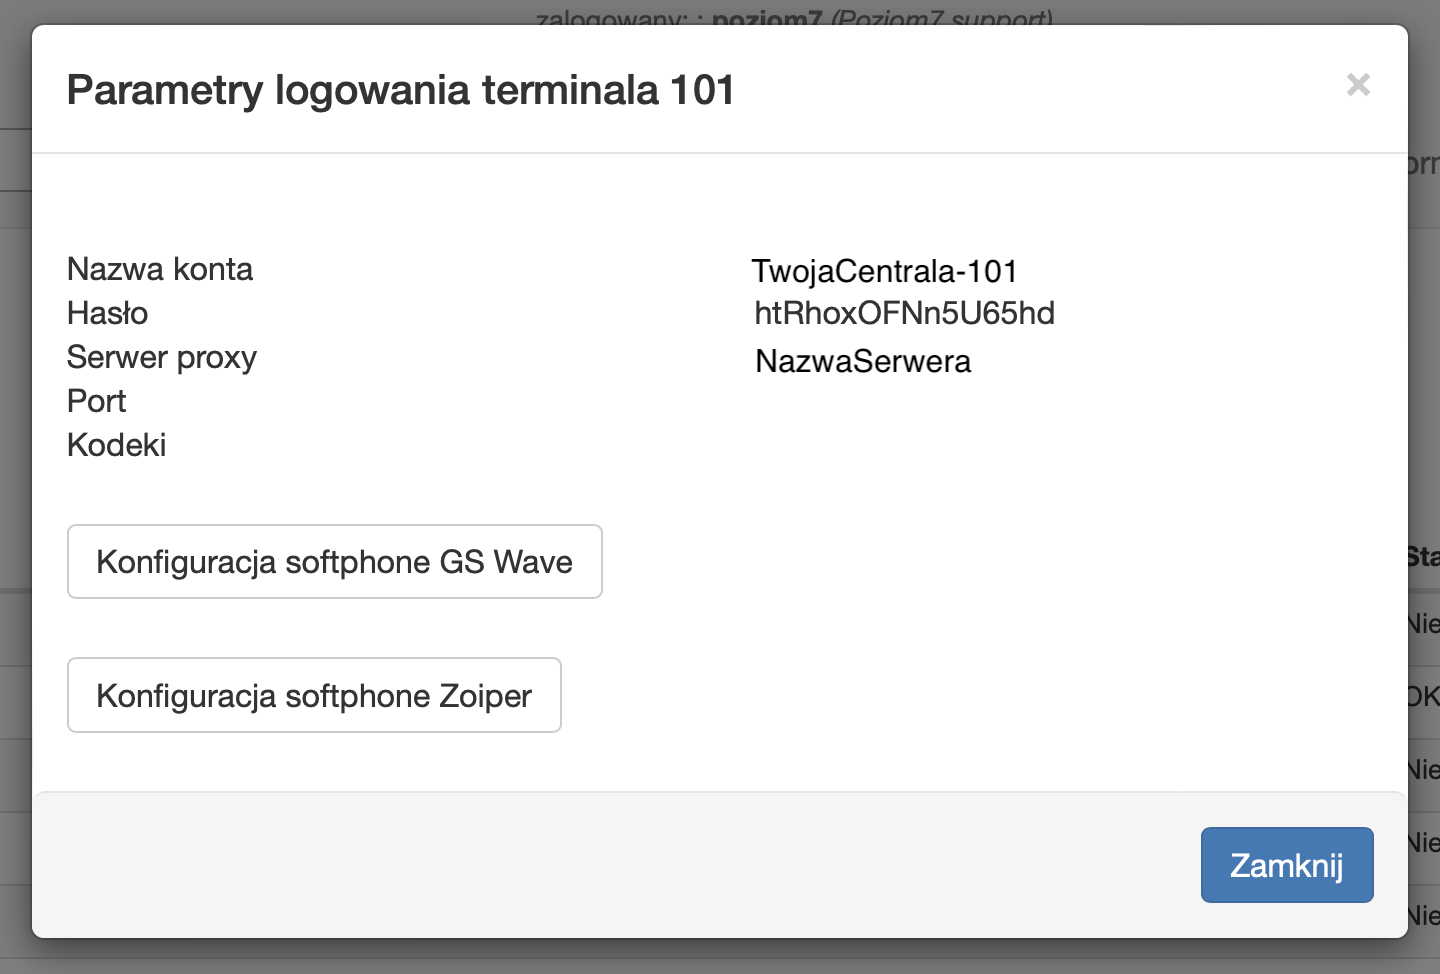Click the Nie cell beside the Zamknij button
Screen dimensions: 1440x974
click(x=1424, y=843)
